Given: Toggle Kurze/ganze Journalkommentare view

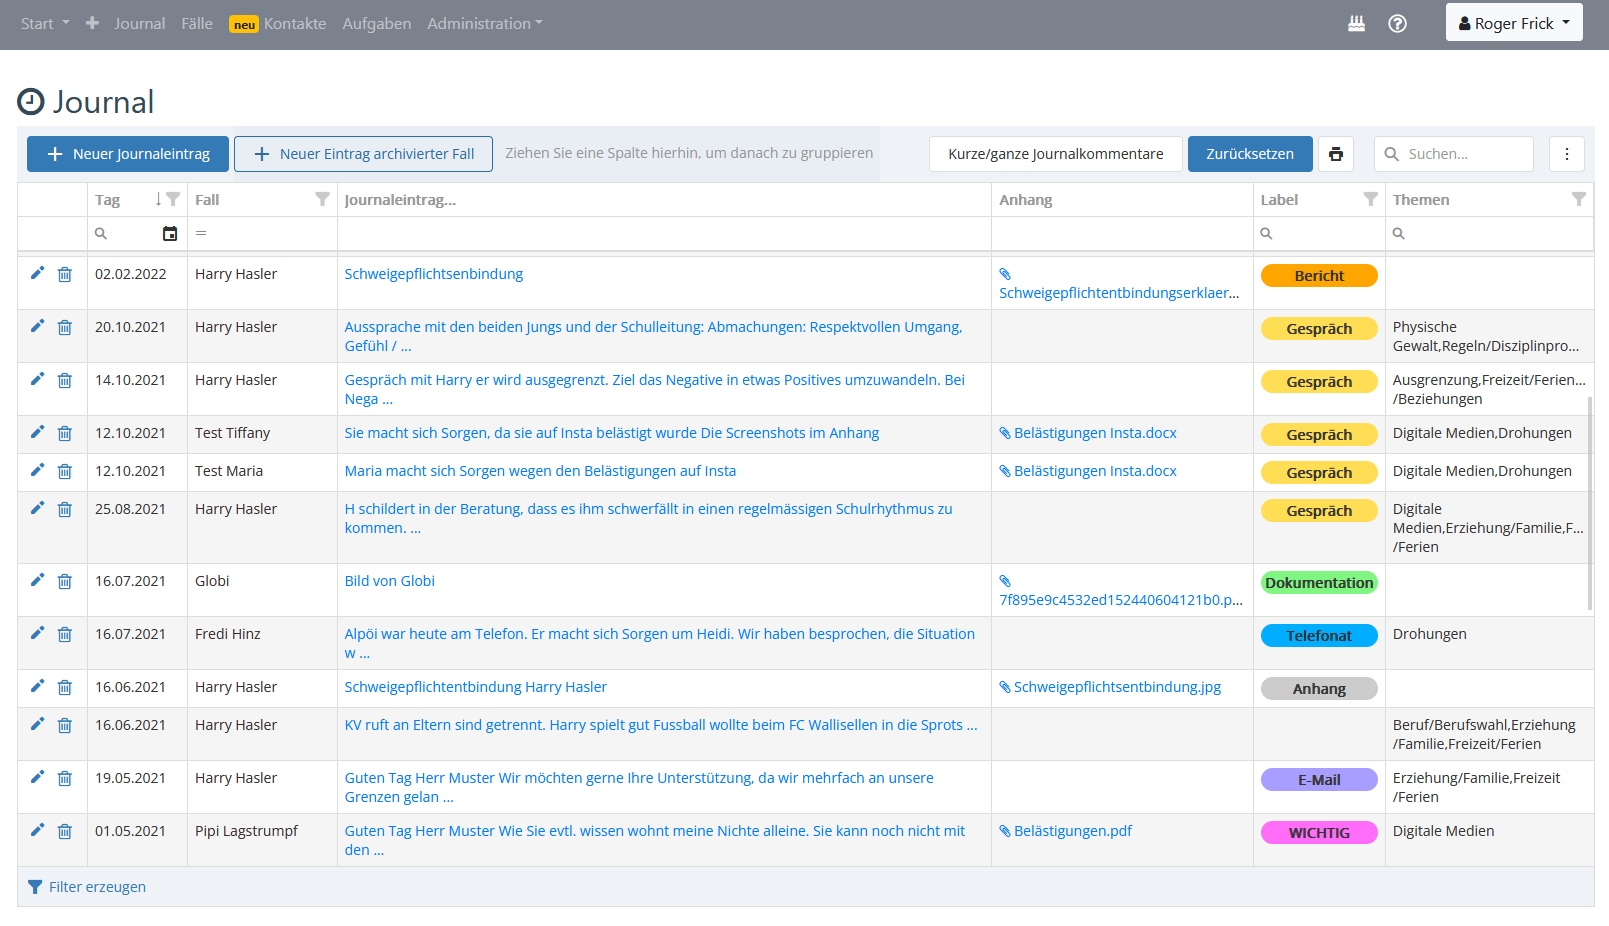Looking at the screenshot, I should [x=1055, y=154].
